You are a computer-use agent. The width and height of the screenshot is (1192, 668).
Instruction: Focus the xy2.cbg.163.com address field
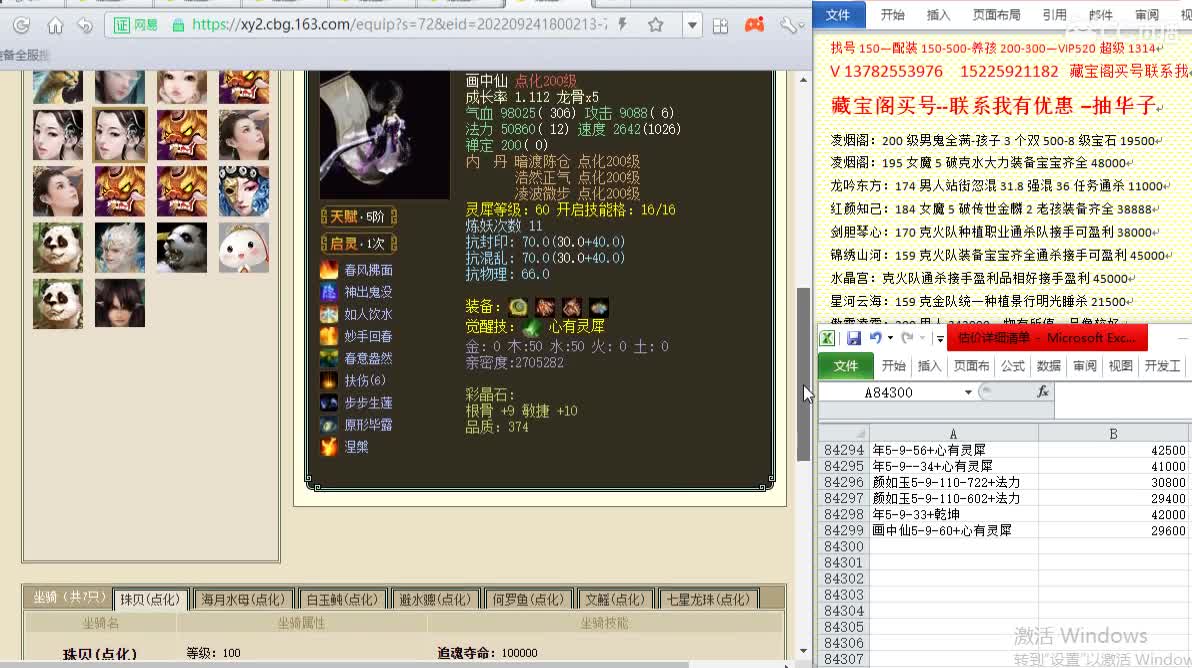(399, 24)
